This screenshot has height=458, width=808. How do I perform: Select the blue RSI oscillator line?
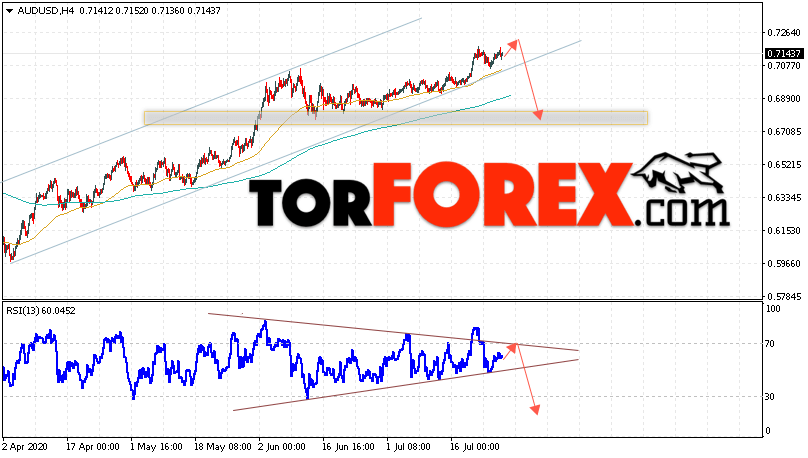click(252, 361)
